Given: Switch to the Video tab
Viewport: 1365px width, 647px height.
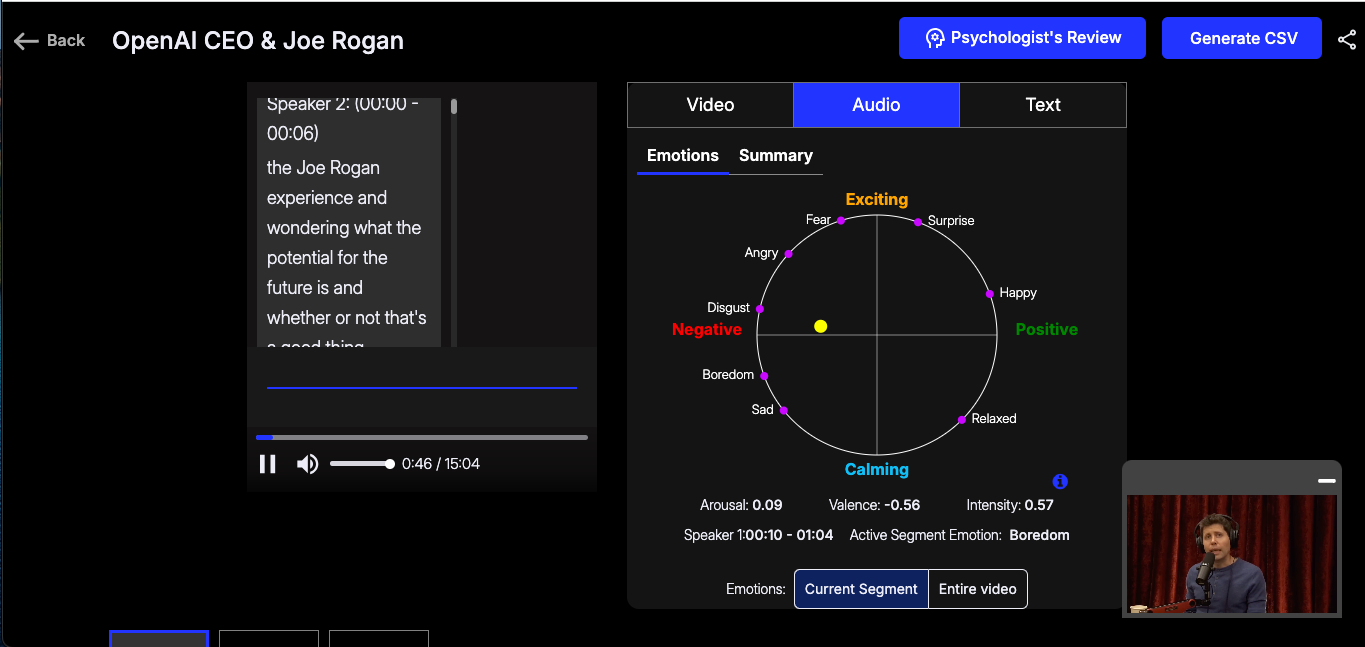Looking at the screenshot, I should [x=710, y=105].
